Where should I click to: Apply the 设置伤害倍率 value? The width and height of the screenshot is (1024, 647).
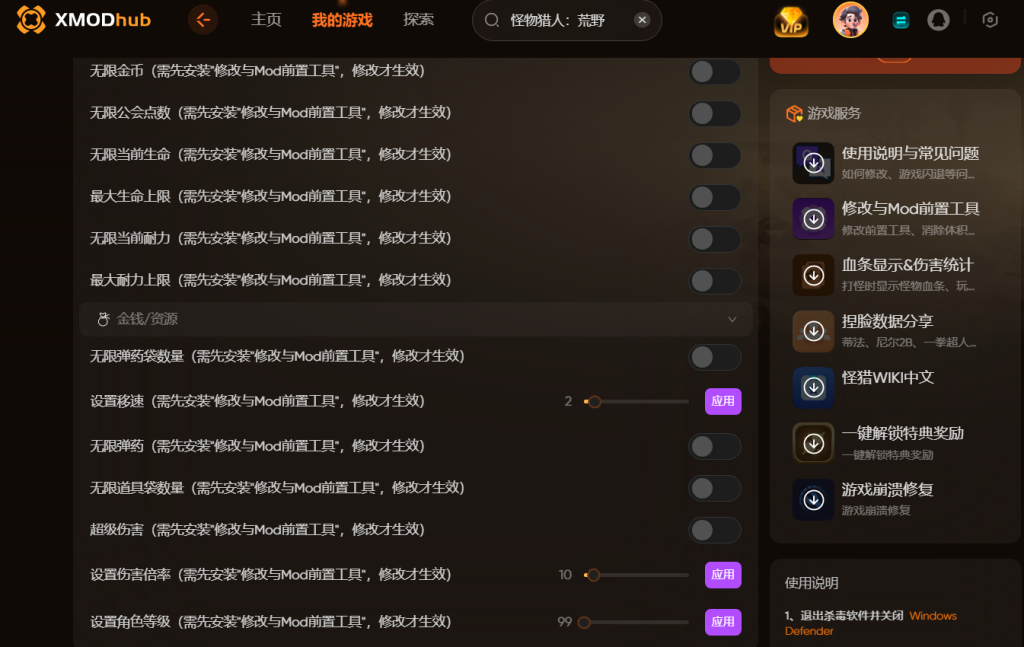pos(723,575)
